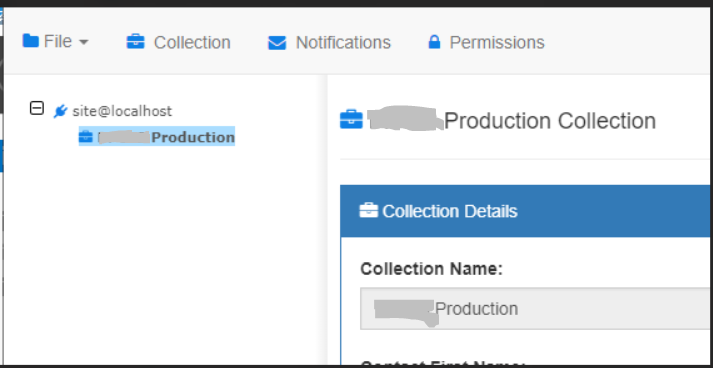The height and width of the screenshot is (368, 713).
Task: Click the blue folder icon beside File
Action: pos(30,41)
